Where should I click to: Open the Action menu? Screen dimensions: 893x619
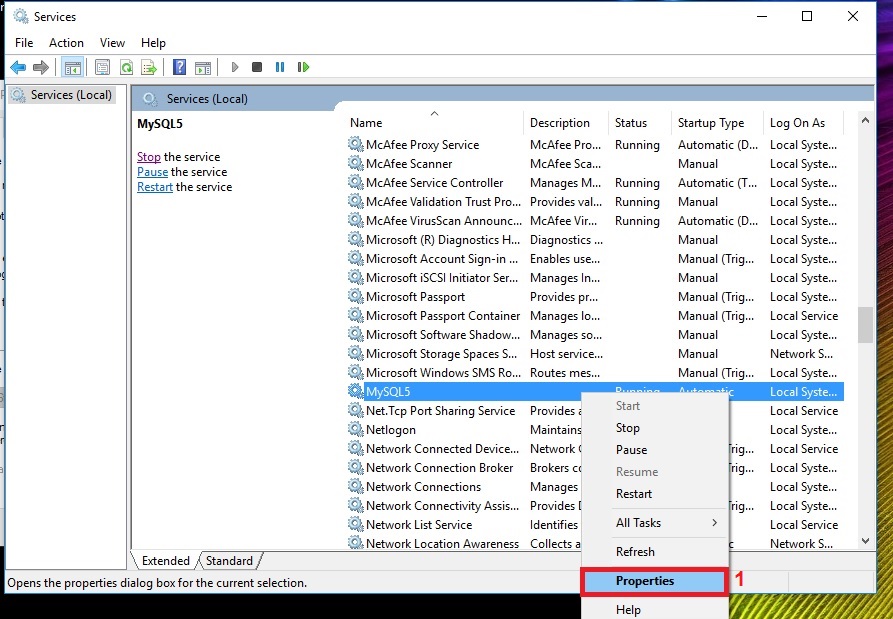coord(66,43)
